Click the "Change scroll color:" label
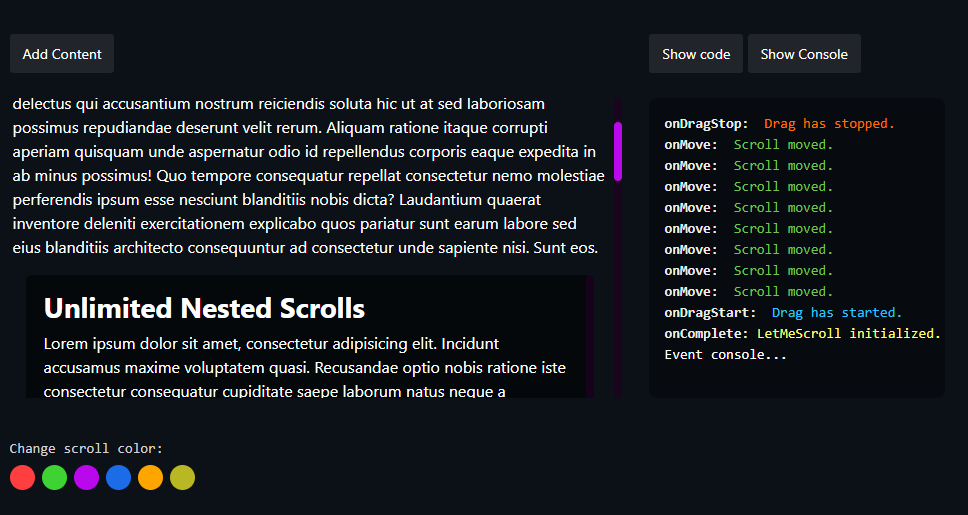This screenshot has height=515, width=968. (x=86, y=449)
